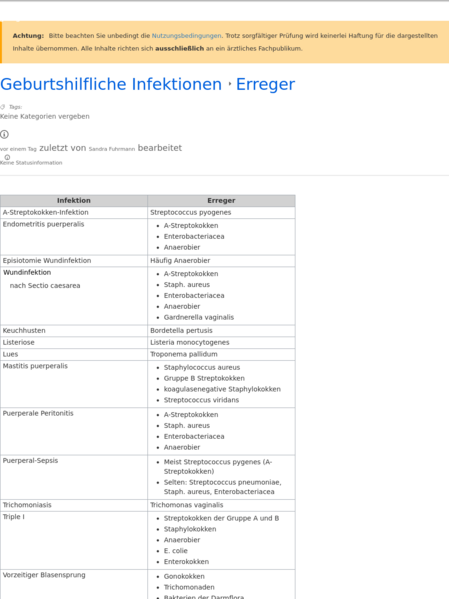The height and width of the screenshot is (599, 449).
Task: Click small info icon above Keine Statusinformation
Action: tap(7, 157)
